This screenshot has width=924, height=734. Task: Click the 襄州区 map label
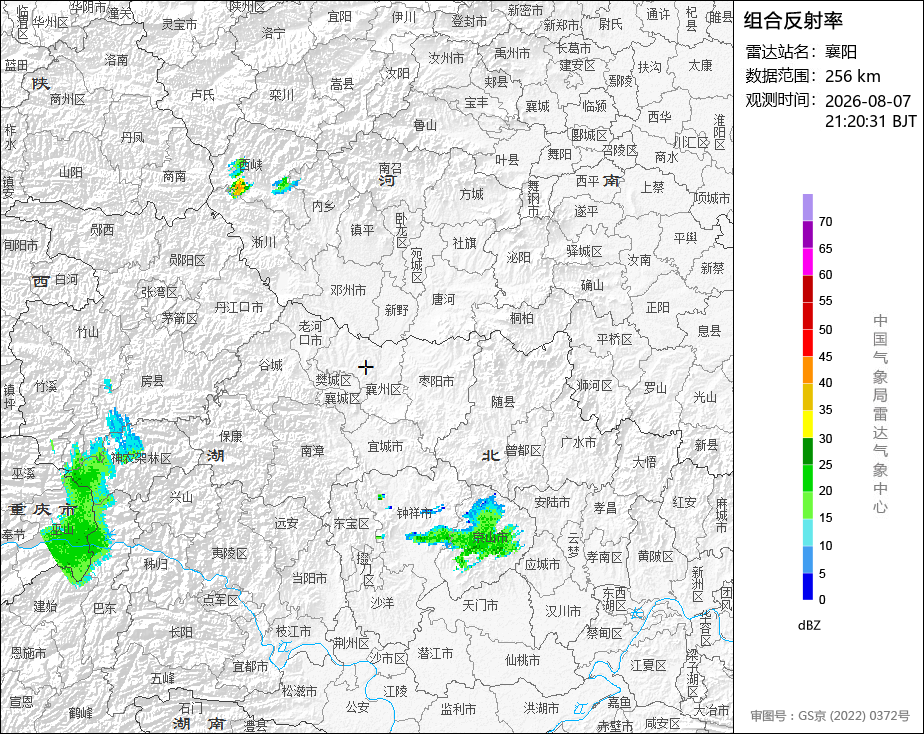pos(383,389)
